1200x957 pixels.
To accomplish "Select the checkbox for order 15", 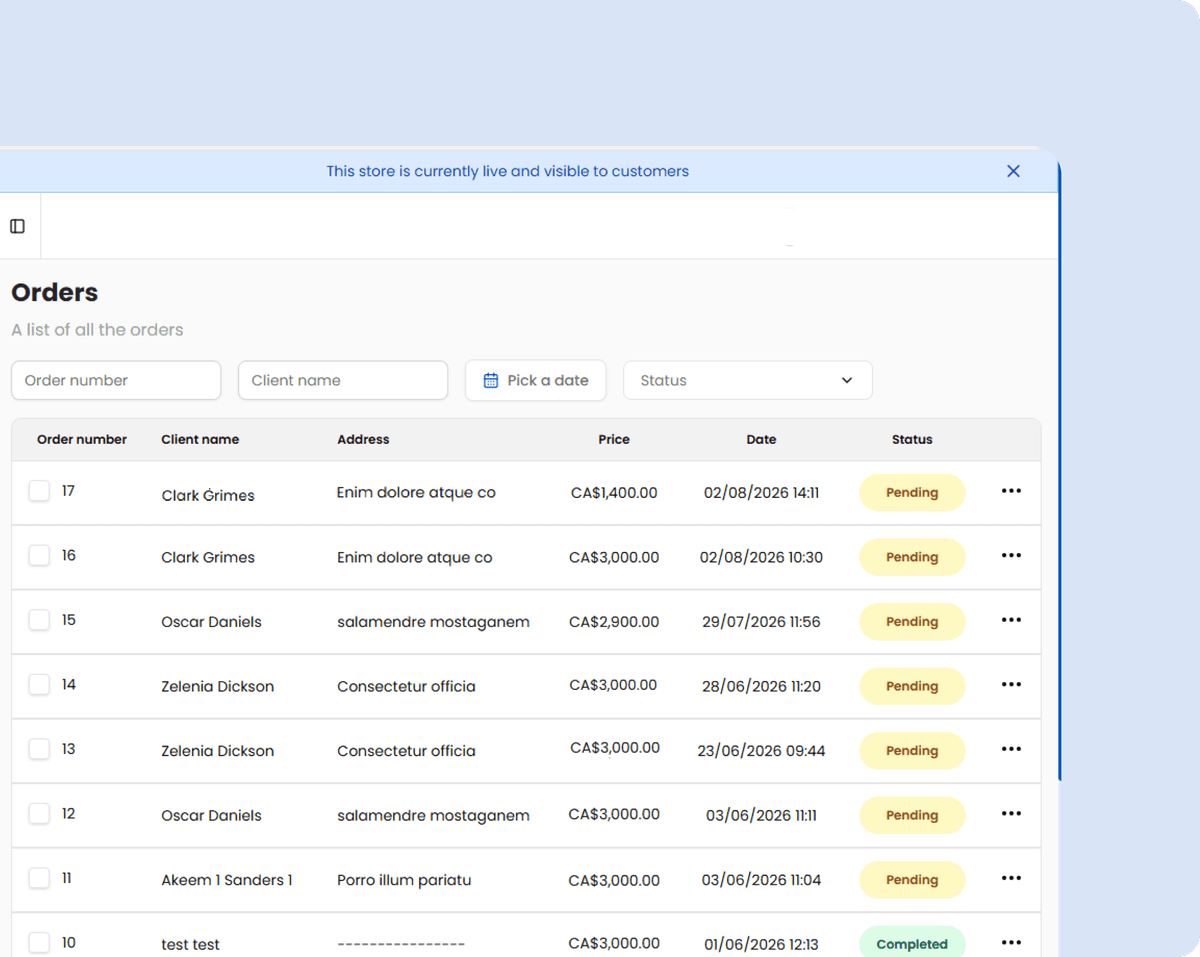I will pyautogui.click(x=39, y=620).
